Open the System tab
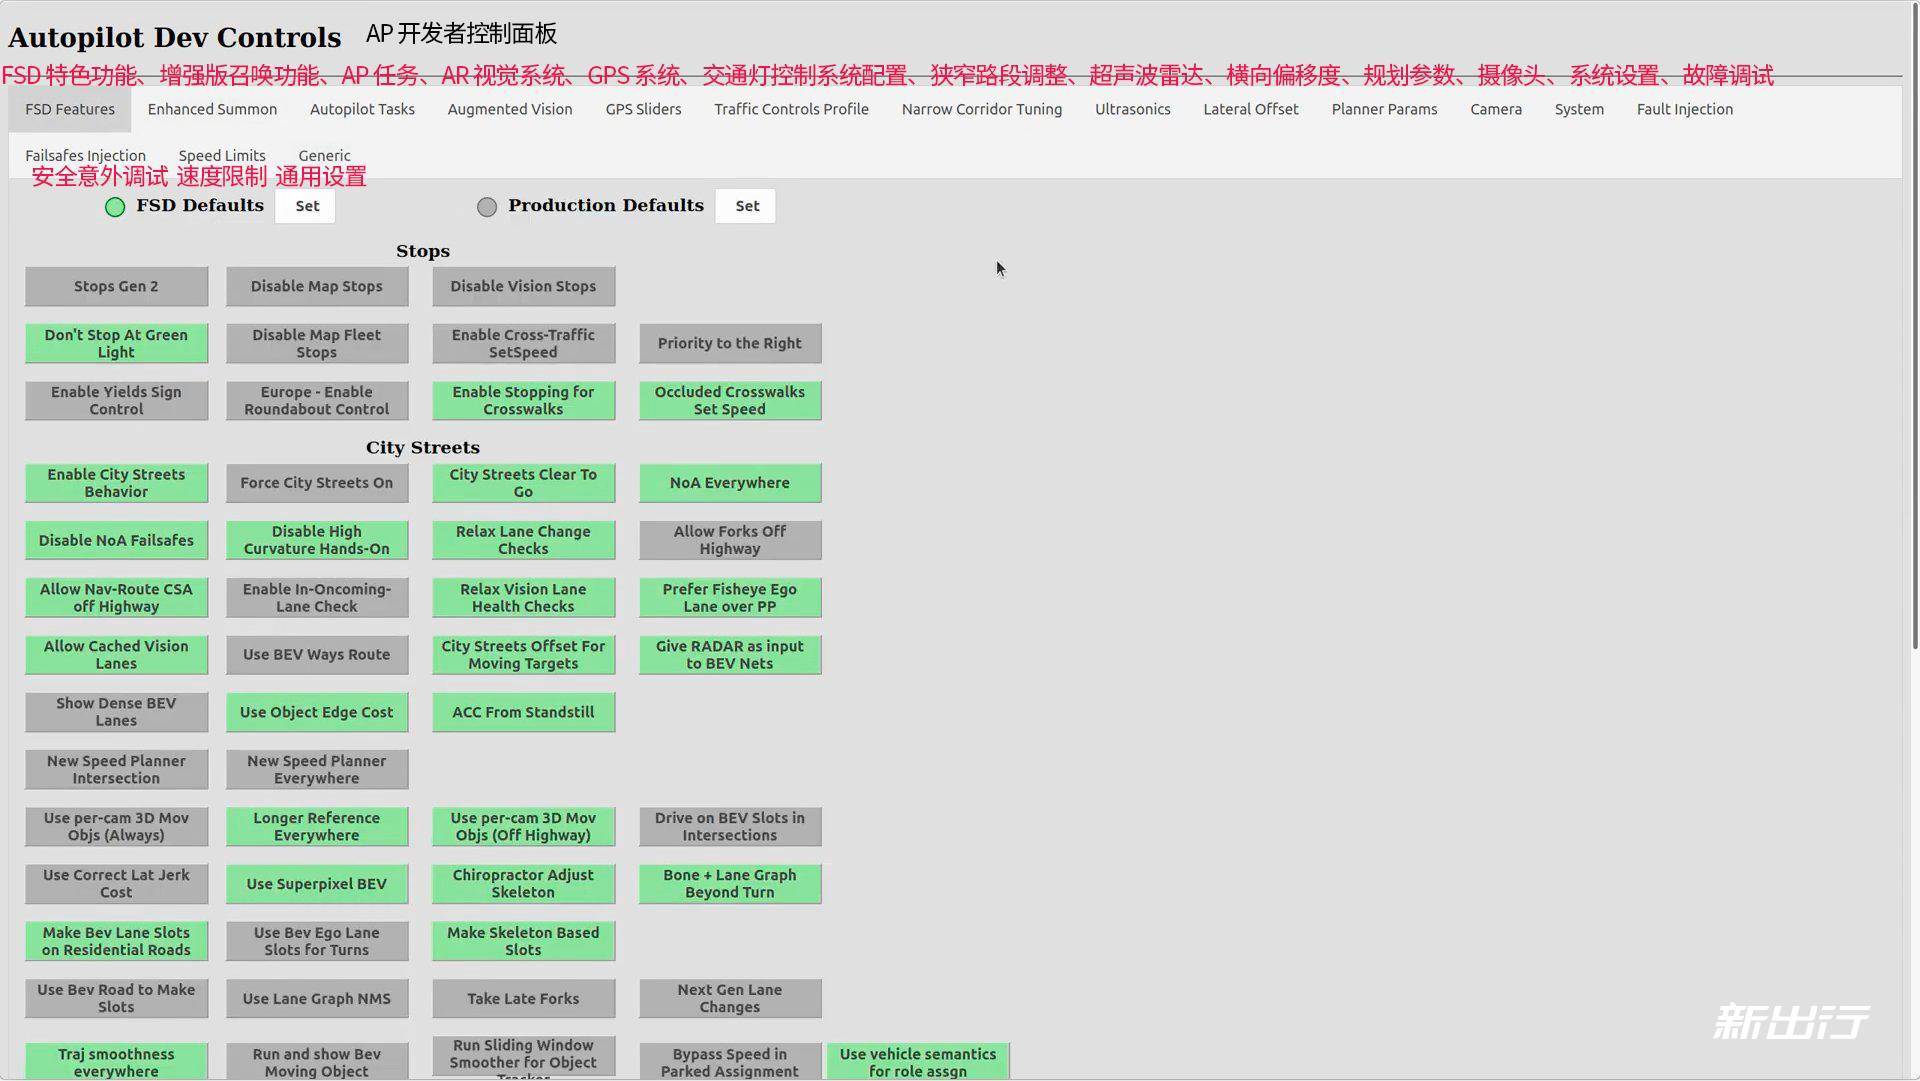Screen dimensions: 1920x1081 click(1579, 109)
